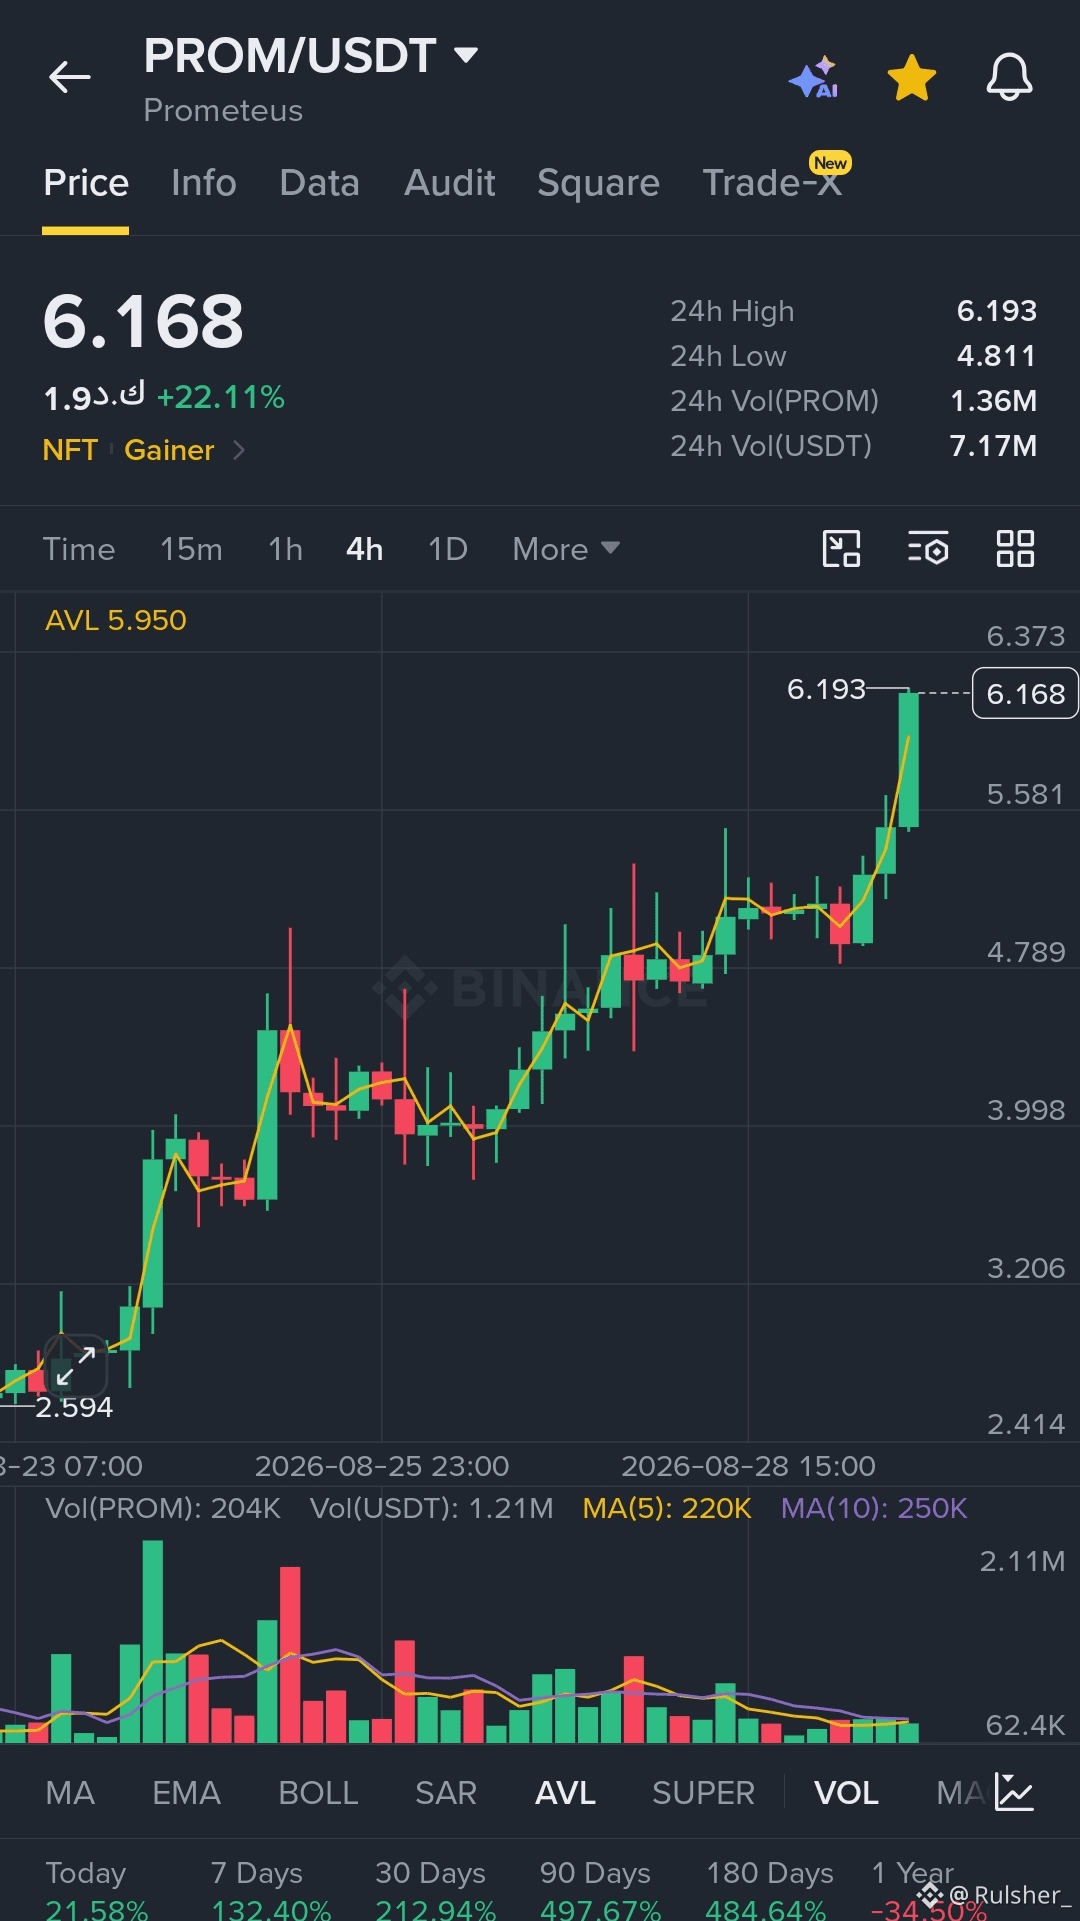Expand chart to fullscreen
This screenshot has height=1921, width=1080.
point(76,1366)
